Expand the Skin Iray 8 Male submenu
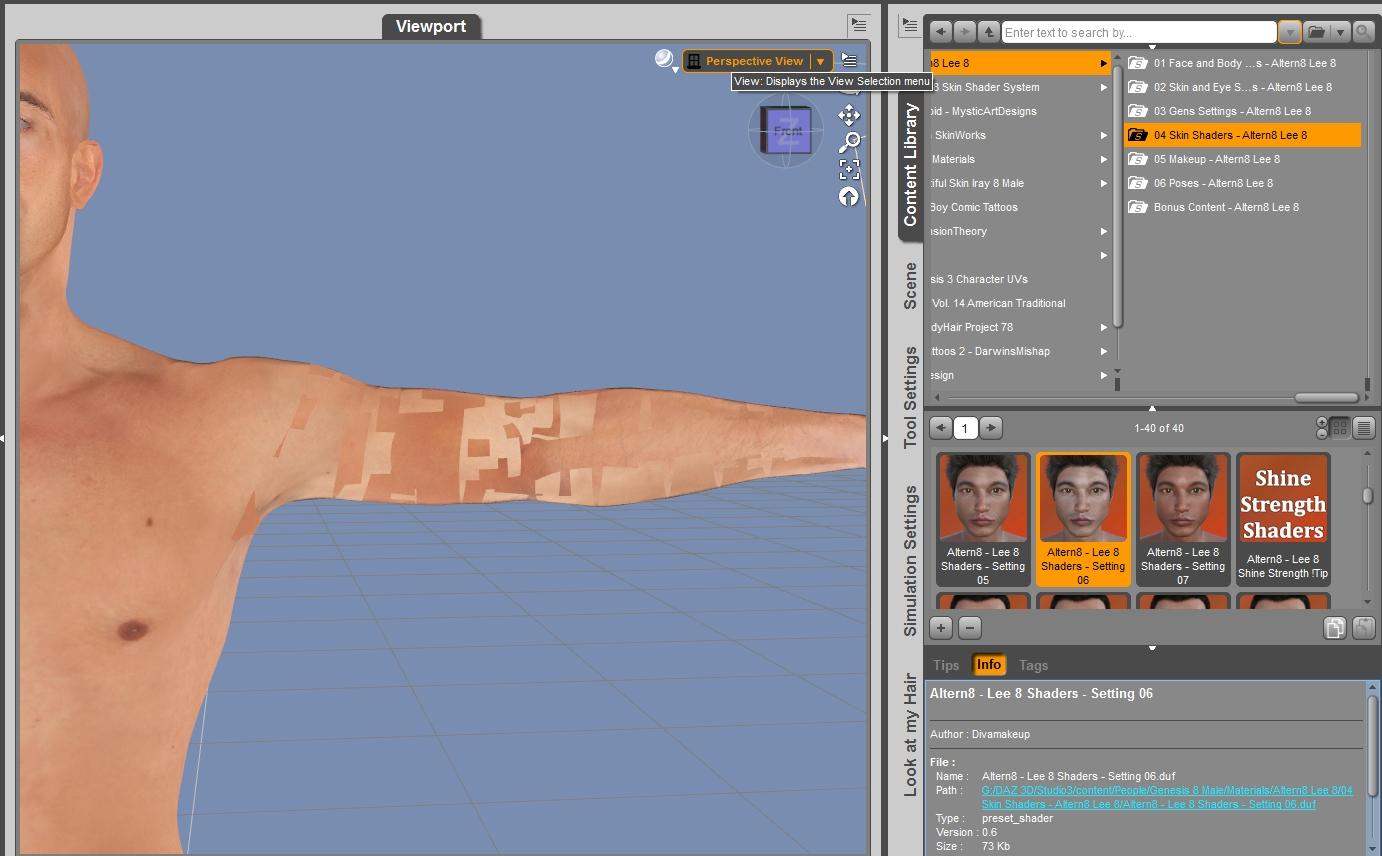The height and width of the screenshot is (856, 1382). point(1103,183)
